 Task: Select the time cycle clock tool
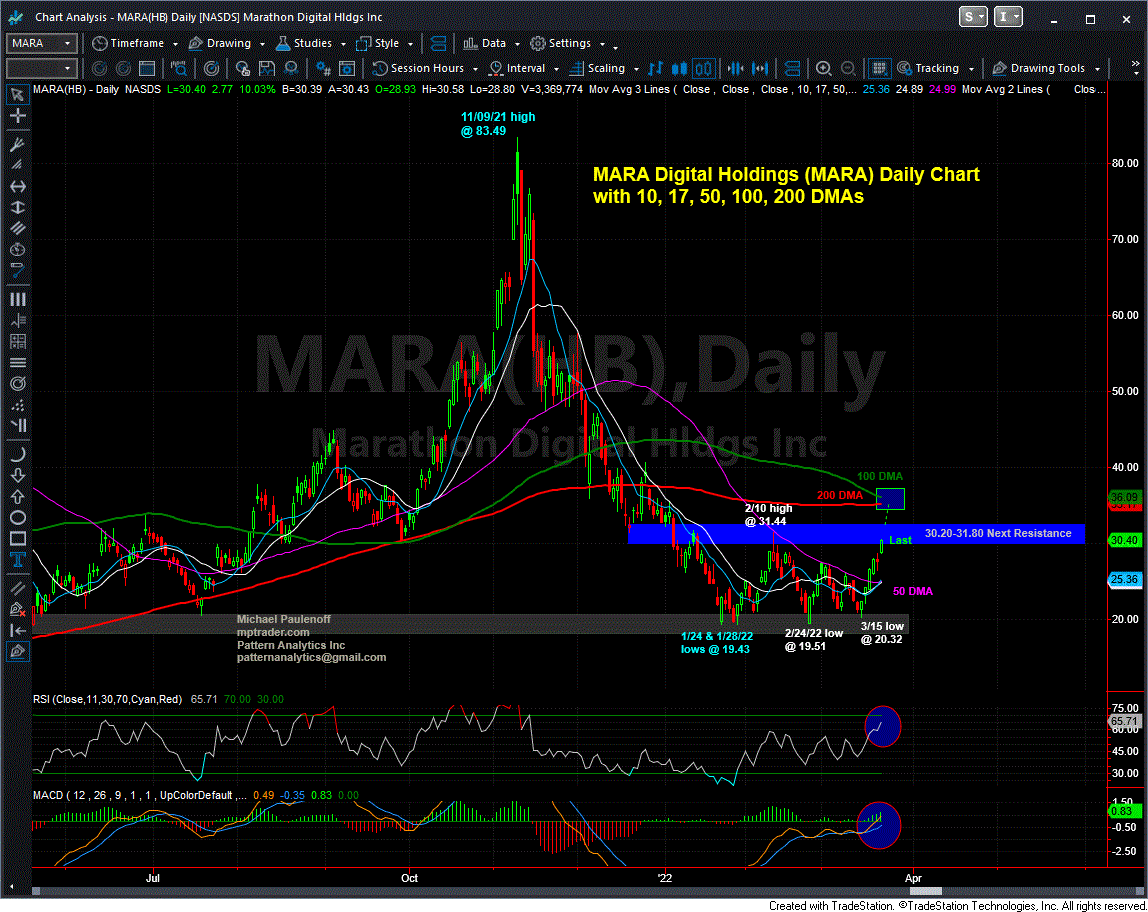point(18,250)
